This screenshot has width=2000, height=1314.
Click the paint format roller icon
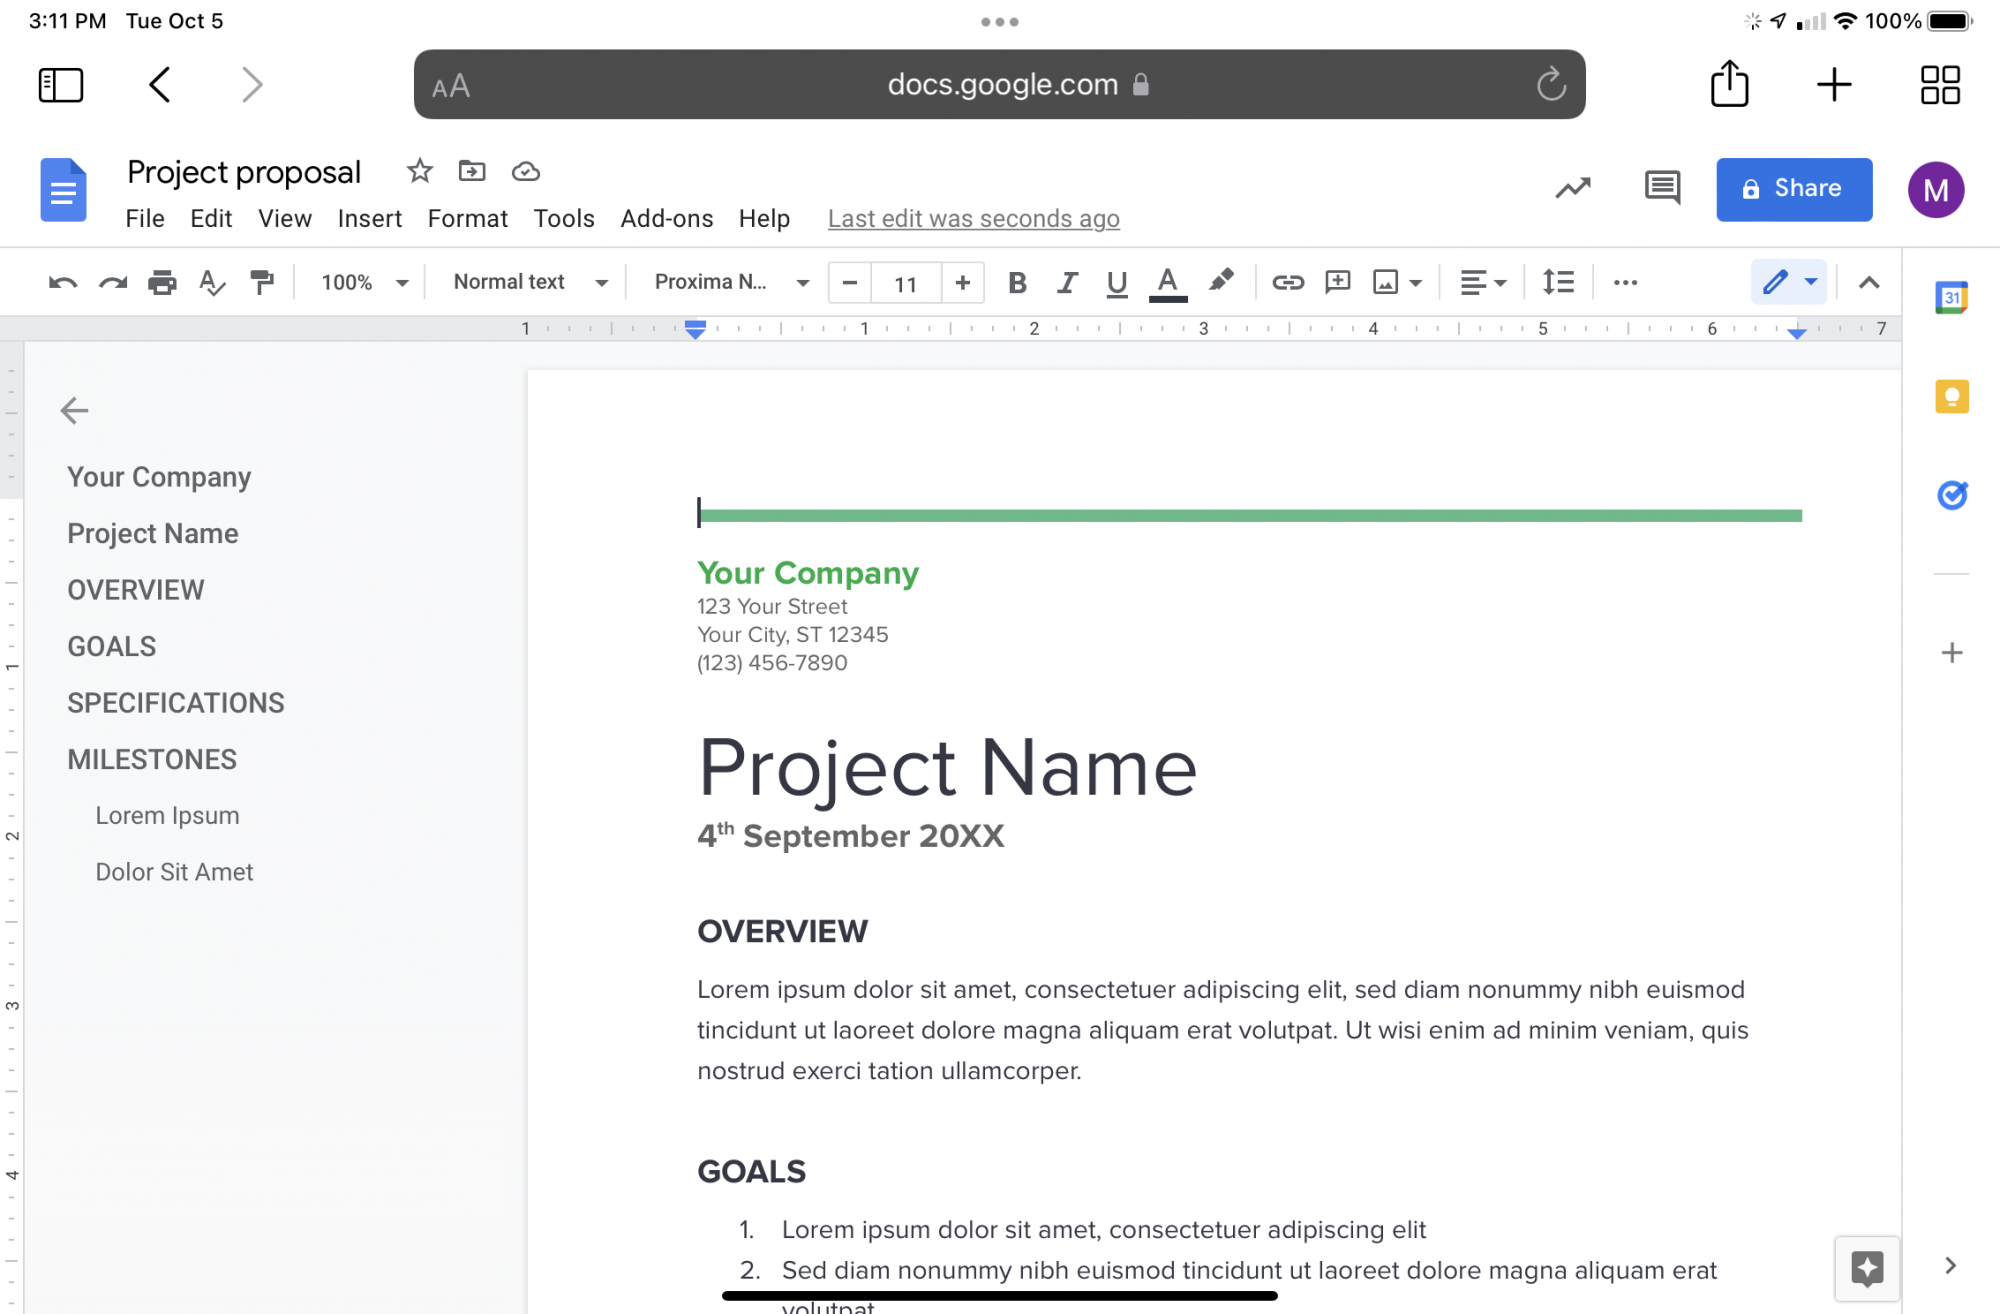click(x=262, y=282)
